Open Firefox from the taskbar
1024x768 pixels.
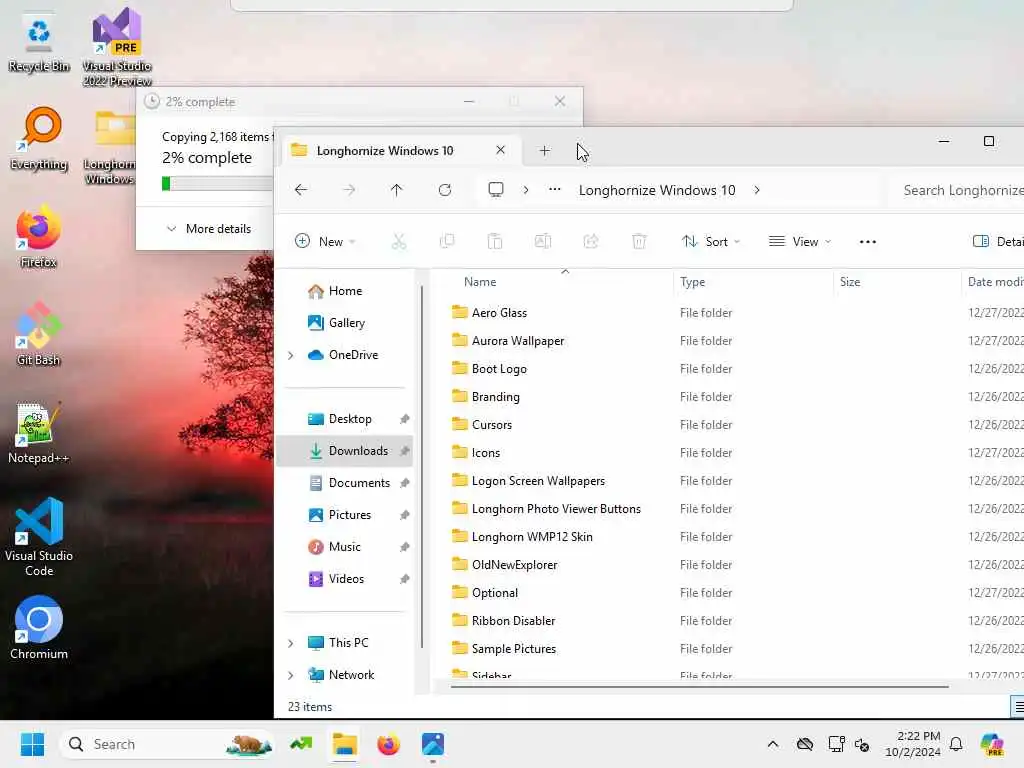(389, 744)
